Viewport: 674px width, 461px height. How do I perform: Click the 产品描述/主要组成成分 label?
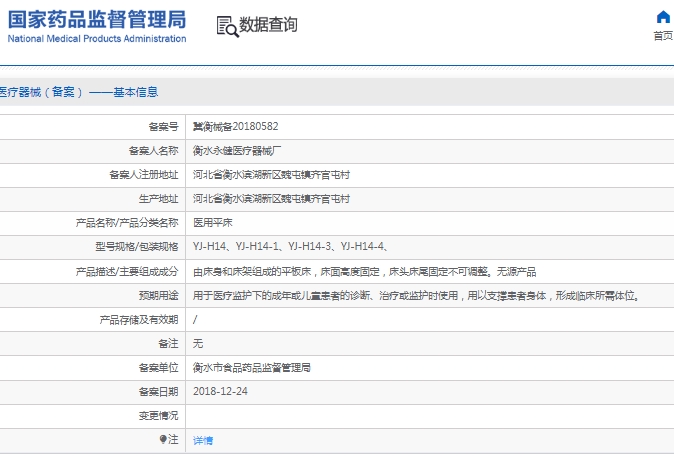click(127, 271)
